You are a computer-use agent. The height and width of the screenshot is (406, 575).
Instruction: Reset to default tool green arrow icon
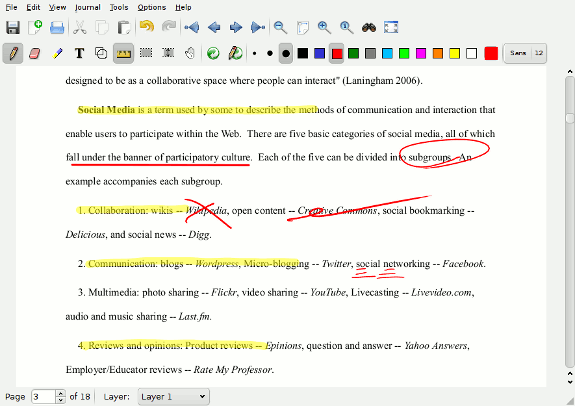point(213,54)
